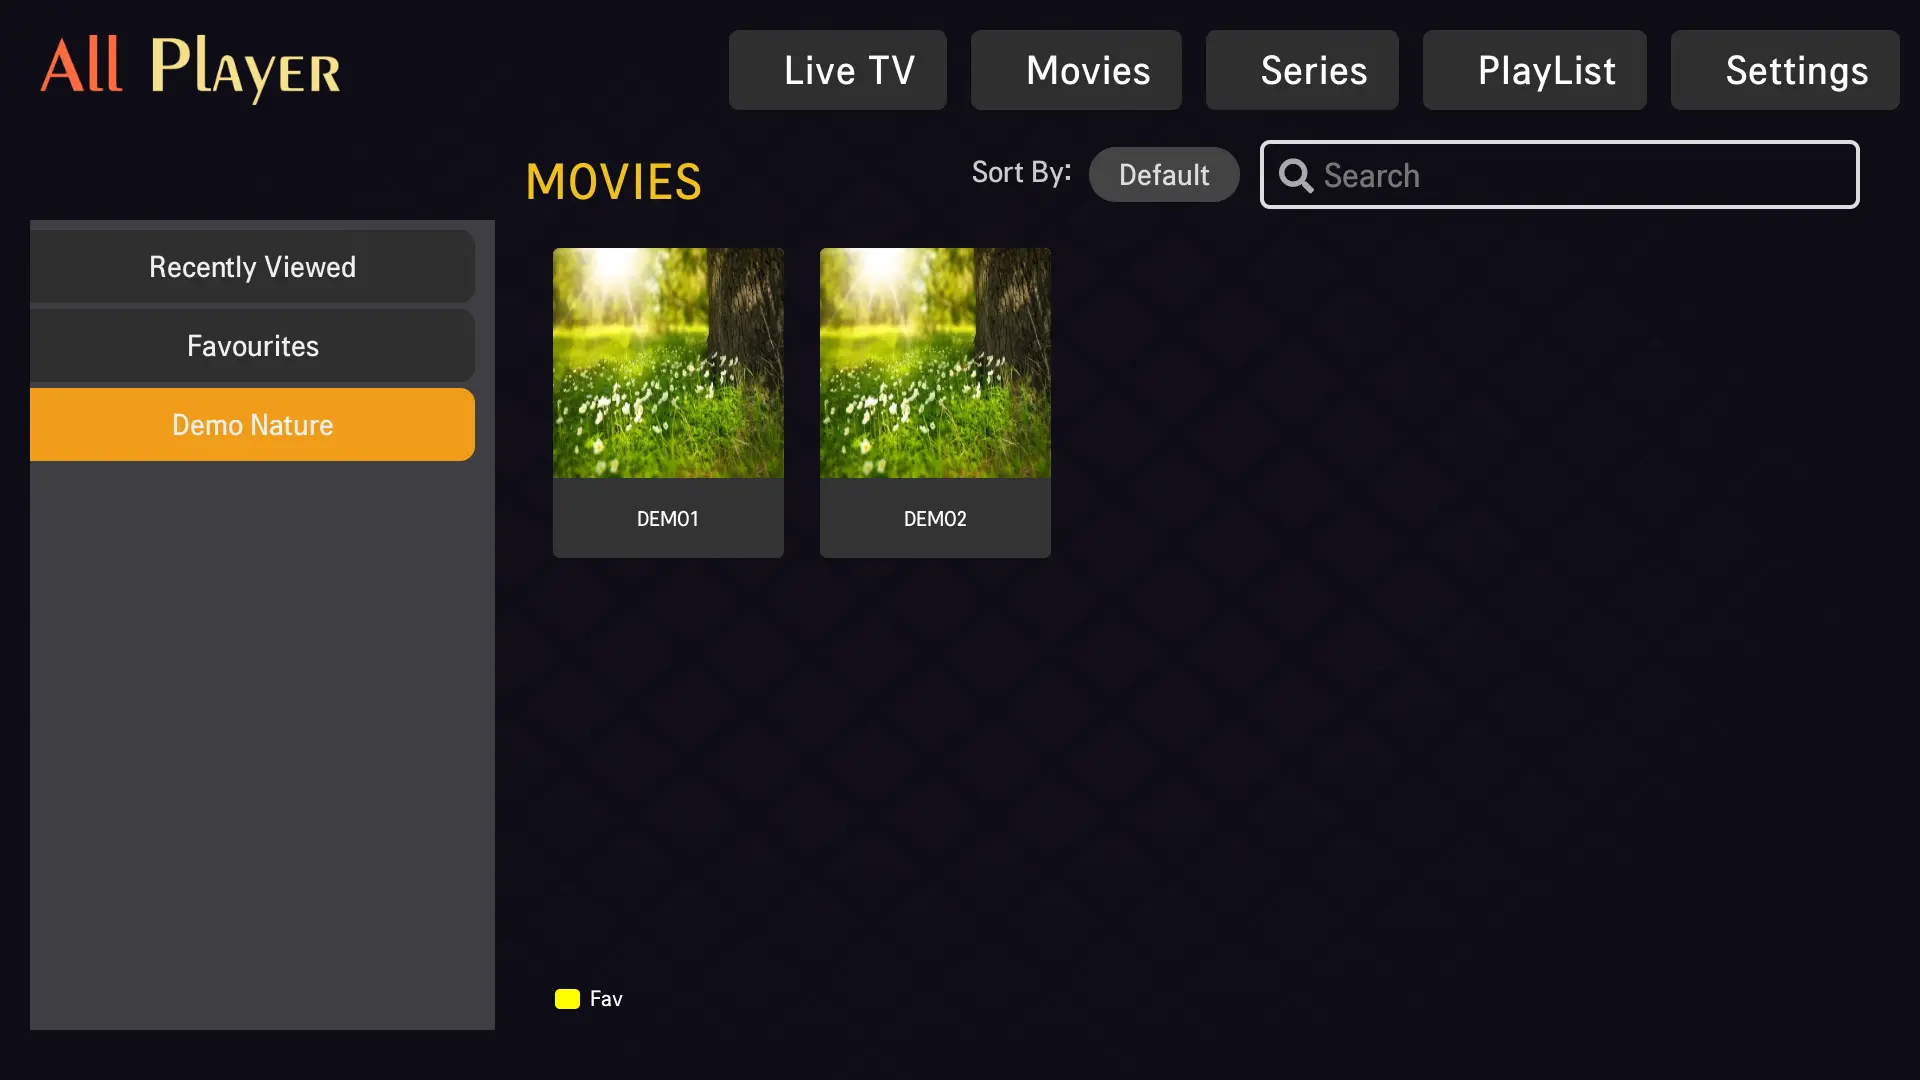The width and height of the screenshot is (1920, 1080).
Task: Go to the Series section
Action: (x=1302, y=70)
